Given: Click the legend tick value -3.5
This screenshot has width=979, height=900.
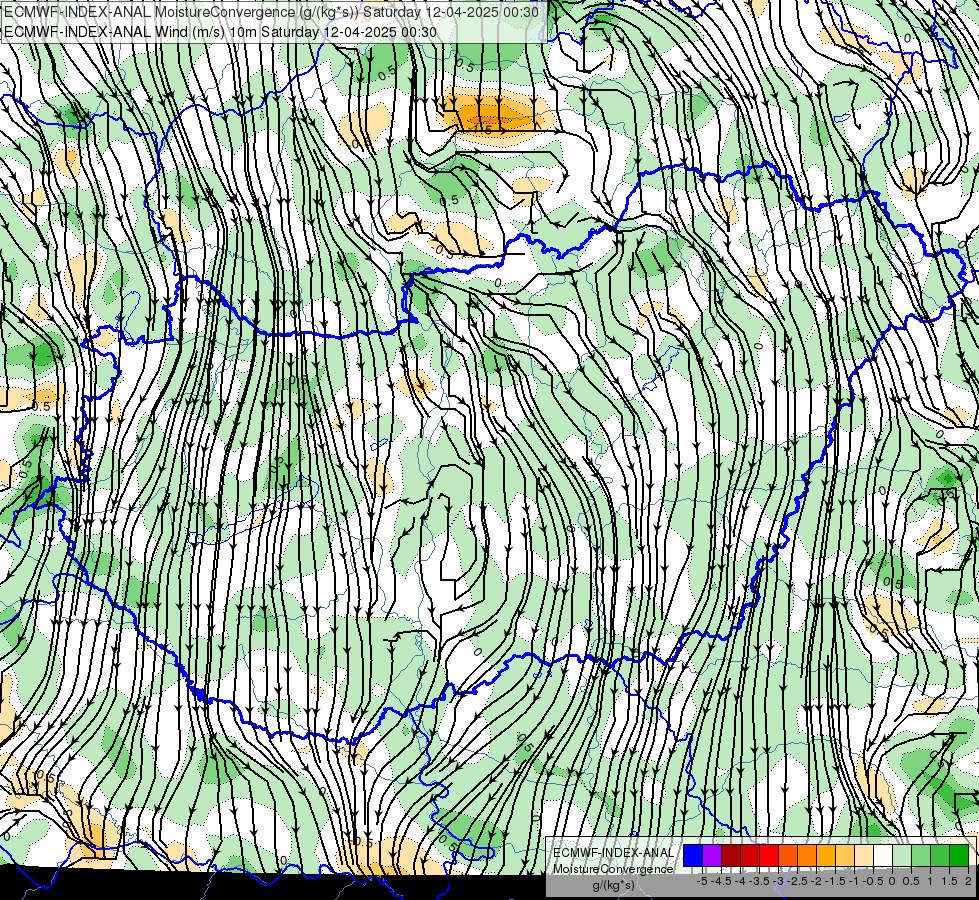Looking at the screenshot, I should (759, 881).
